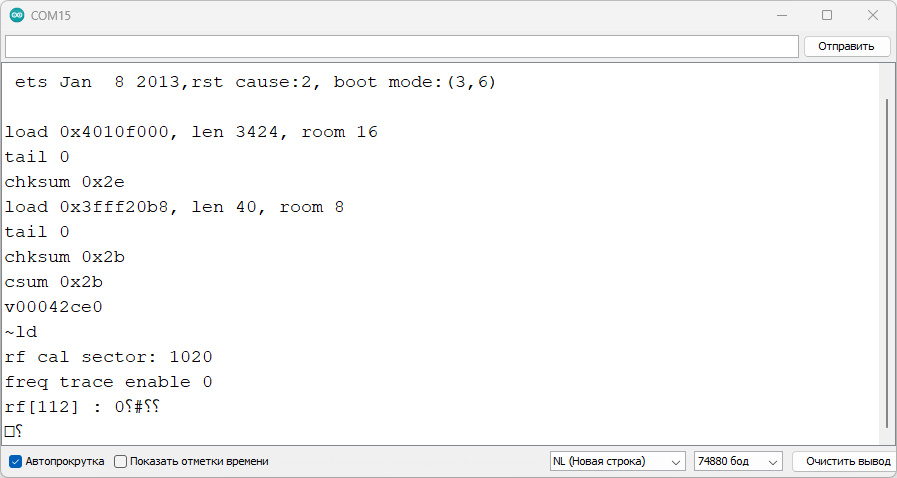Minimize the COM15 serial monitor window
The height and width of the screenshot is (478, 897).
pyautogui.click(x=781, y=16)
